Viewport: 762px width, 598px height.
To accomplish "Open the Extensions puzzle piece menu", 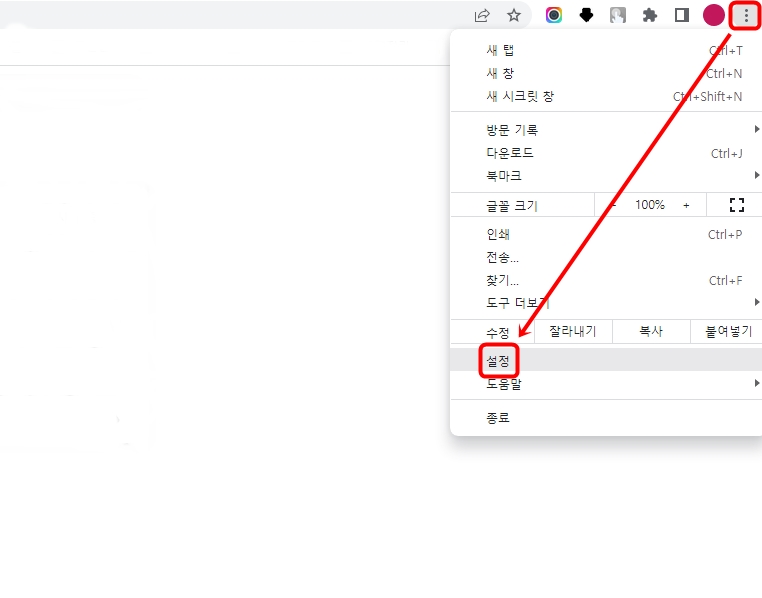I will point(649,16).
